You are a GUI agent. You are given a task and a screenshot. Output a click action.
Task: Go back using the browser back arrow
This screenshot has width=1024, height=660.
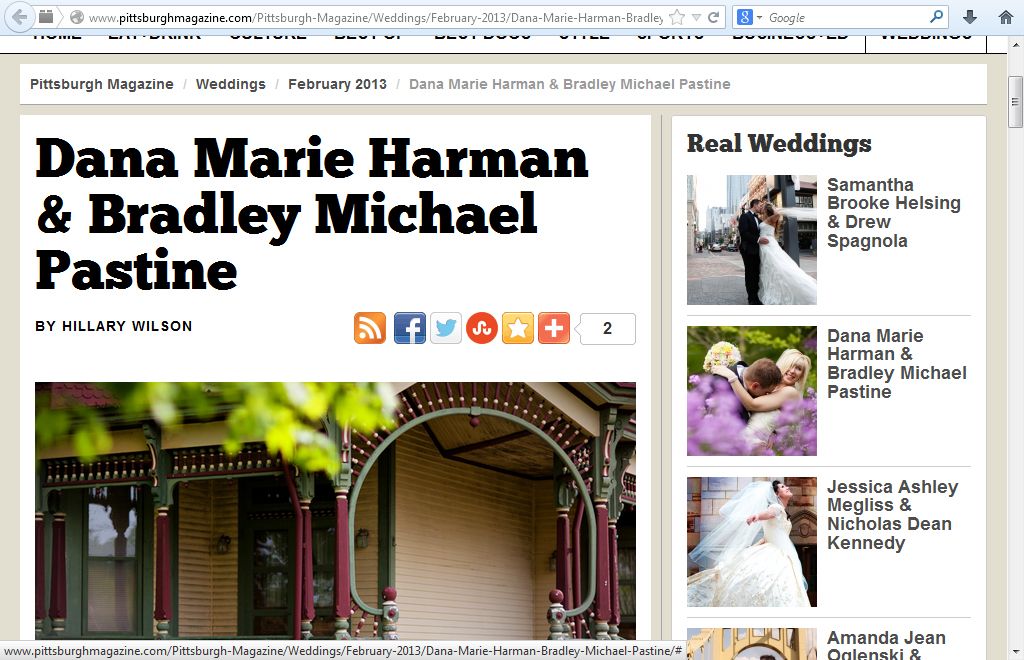[x=20, y=17]
